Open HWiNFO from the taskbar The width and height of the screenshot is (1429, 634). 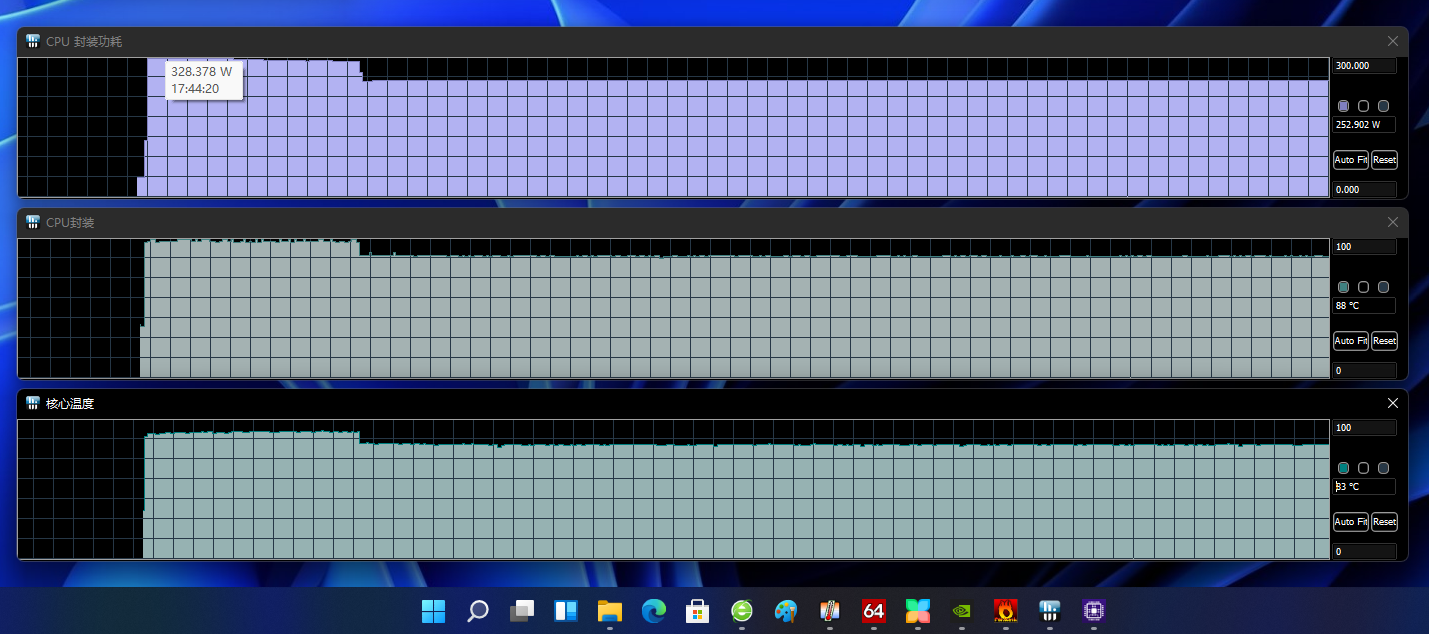pyautogui.click(x=1049, y=610)
